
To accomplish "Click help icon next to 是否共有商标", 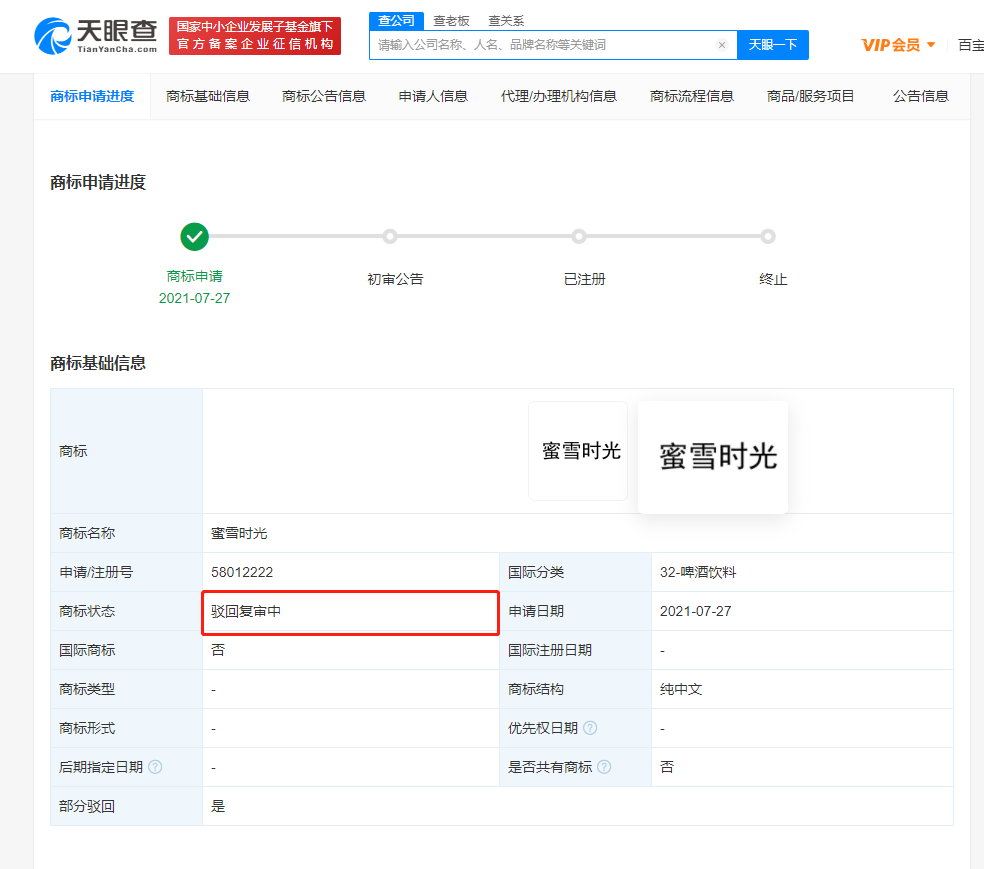I will [x=604, y=767].
